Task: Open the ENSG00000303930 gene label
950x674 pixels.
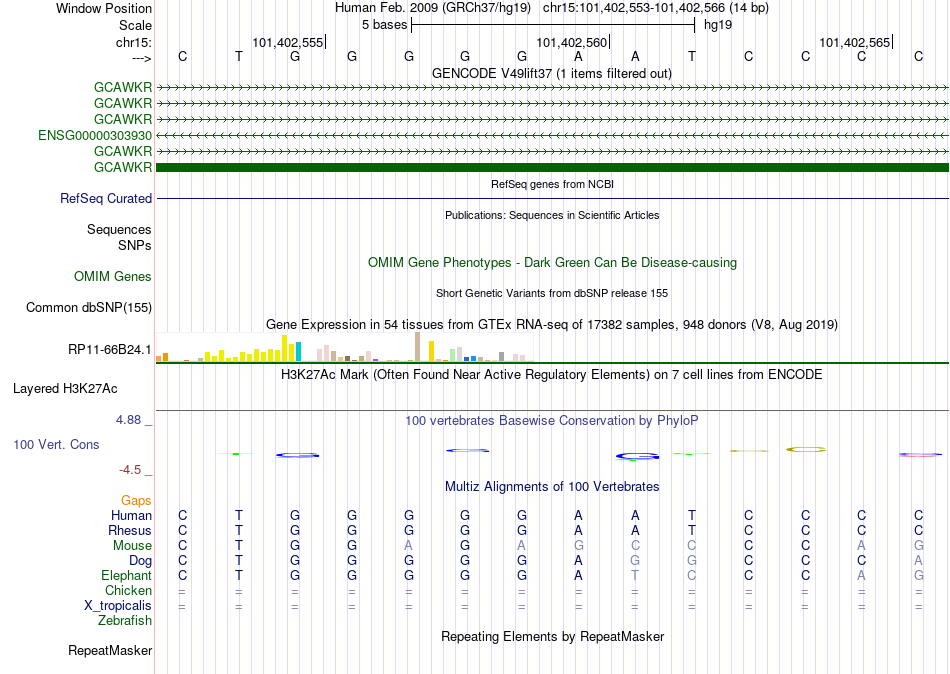Action: coord(95,135)
